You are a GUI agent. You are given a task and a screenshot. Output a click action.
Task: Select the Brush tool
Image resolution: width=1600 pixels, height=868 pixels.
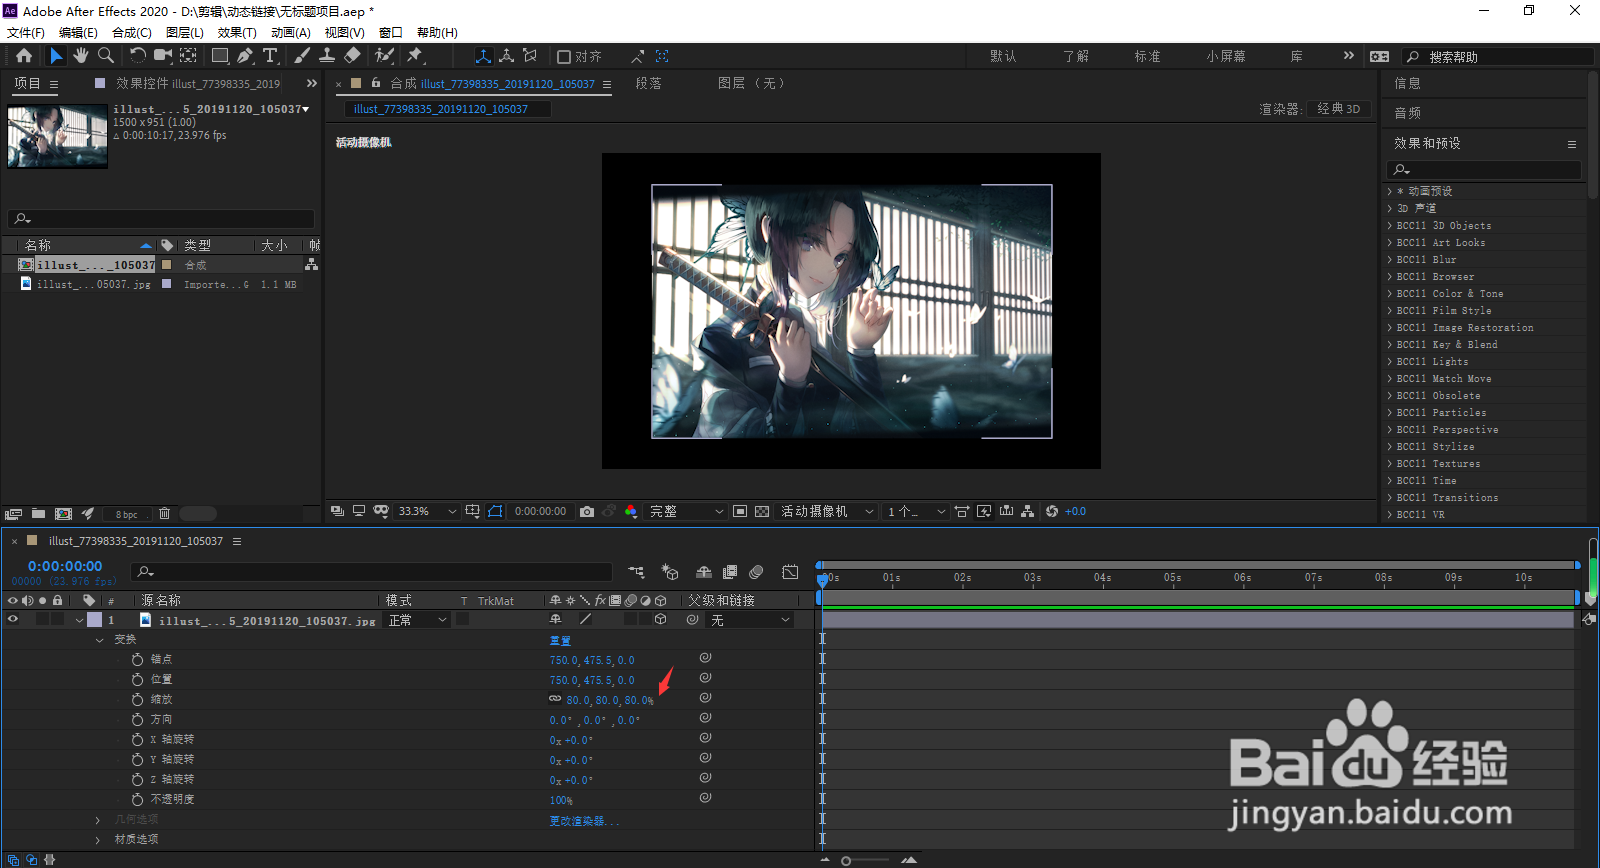[302, 56]
